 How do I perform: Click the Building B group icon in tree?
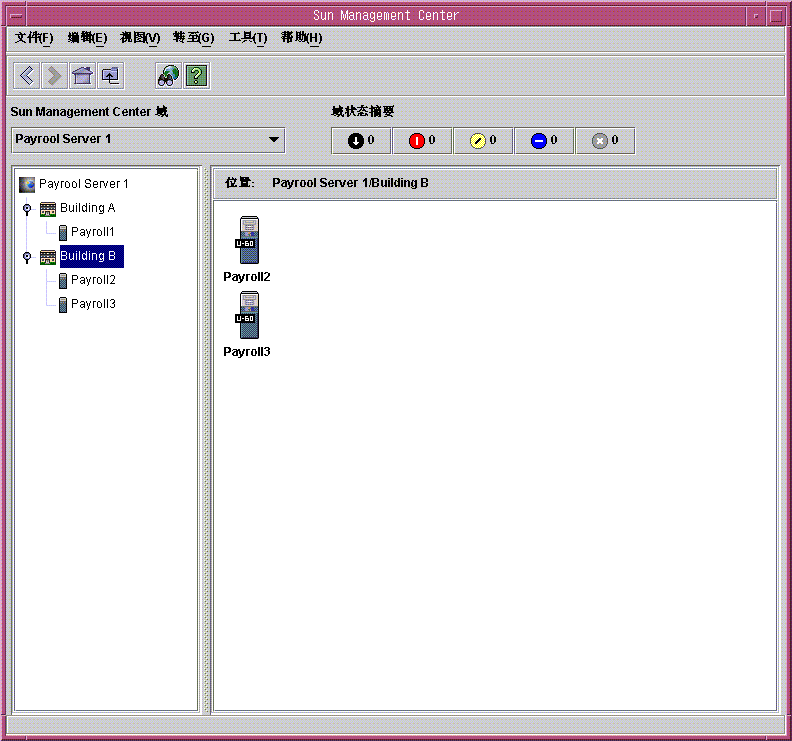coord(48,257)
